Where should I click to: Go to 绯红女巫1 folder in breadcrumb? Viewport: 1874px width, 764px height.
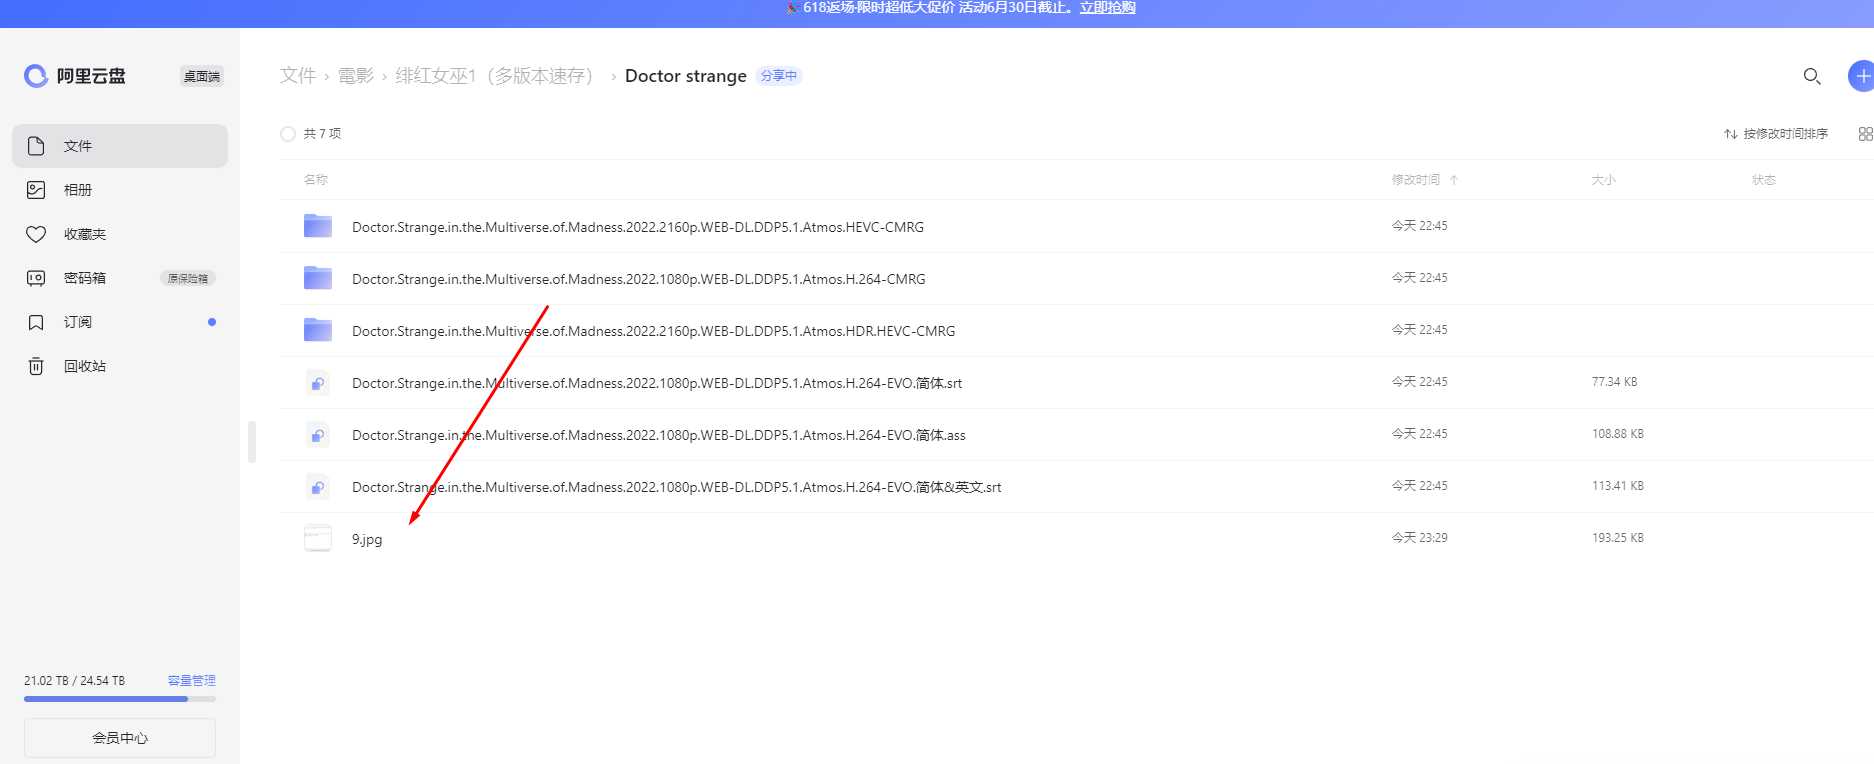pyautogui.click(x=494, y=76)
